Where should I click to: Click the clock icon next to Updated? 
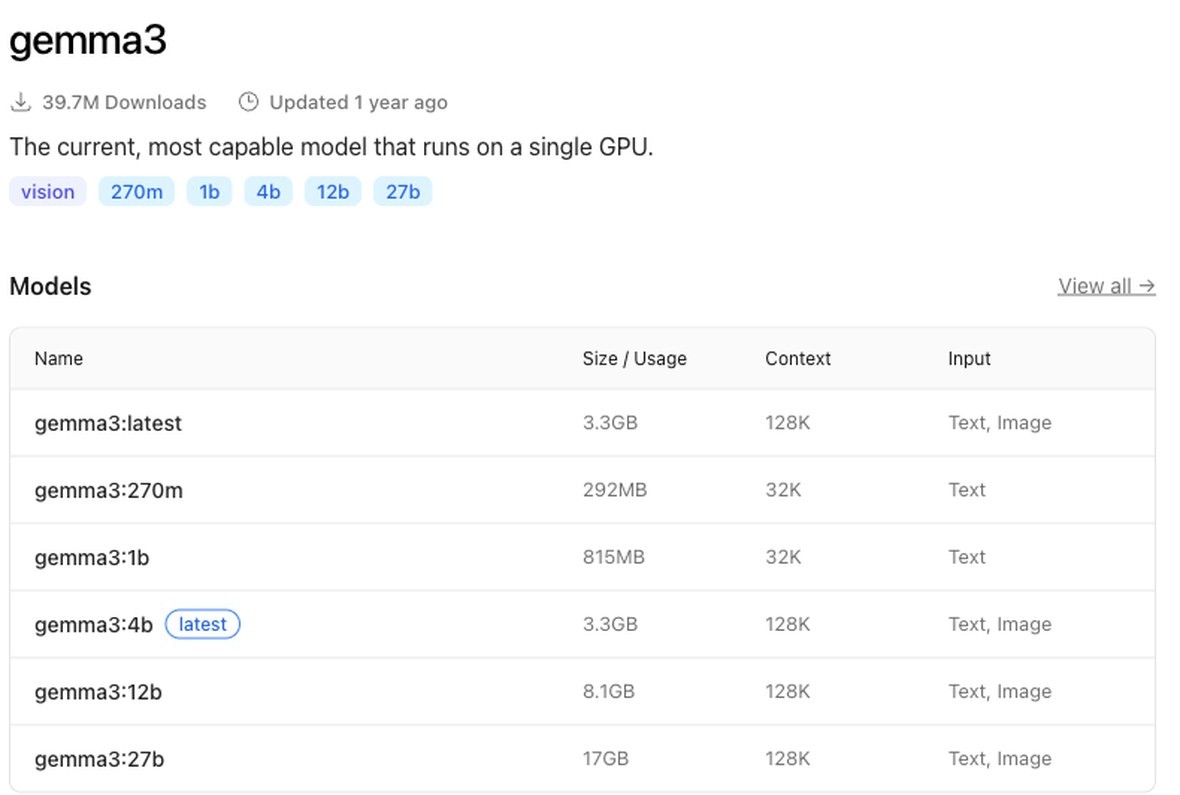pyautogui.click(x=248, y=102)
